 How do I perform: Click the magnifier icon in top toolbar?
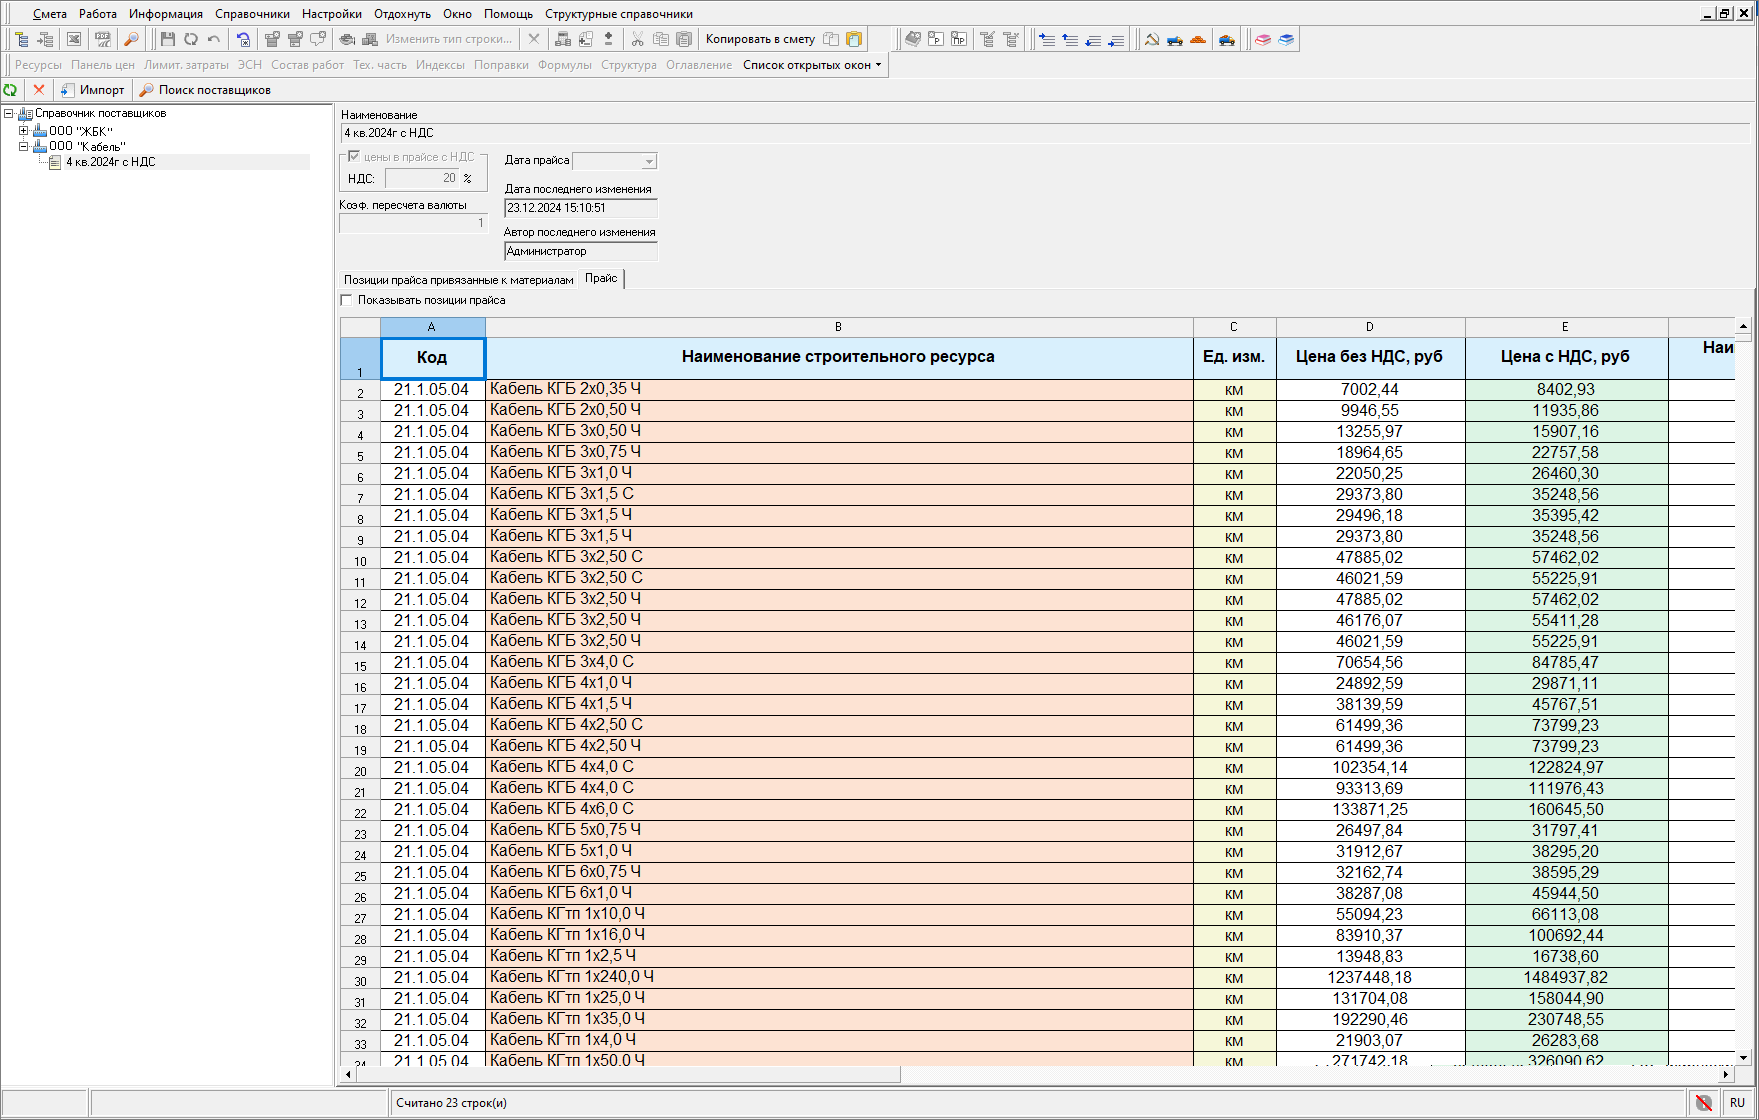click(131, 39)
